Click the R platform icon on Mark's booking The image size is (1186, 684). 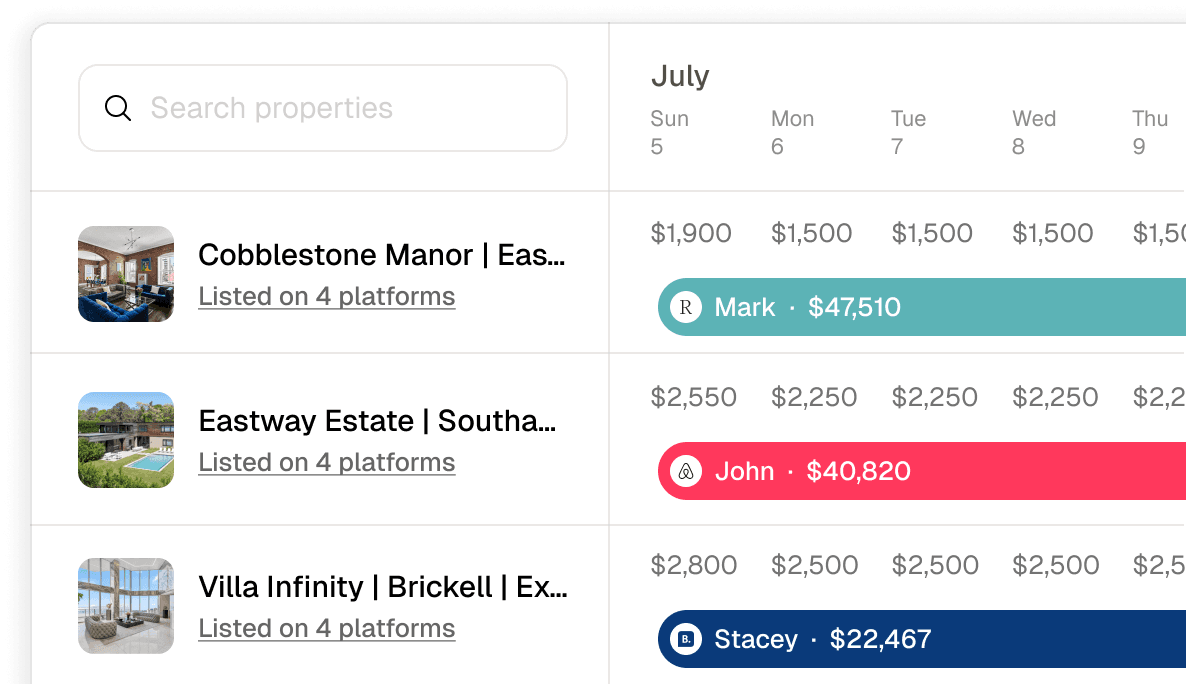pos(686,307)
